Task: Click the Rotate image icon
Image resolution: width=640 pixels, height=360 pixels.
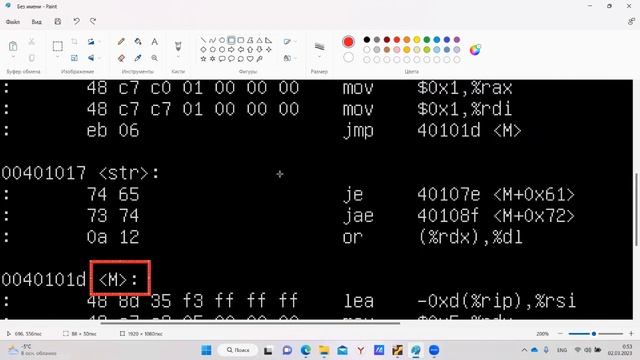Action: point(91,42)
